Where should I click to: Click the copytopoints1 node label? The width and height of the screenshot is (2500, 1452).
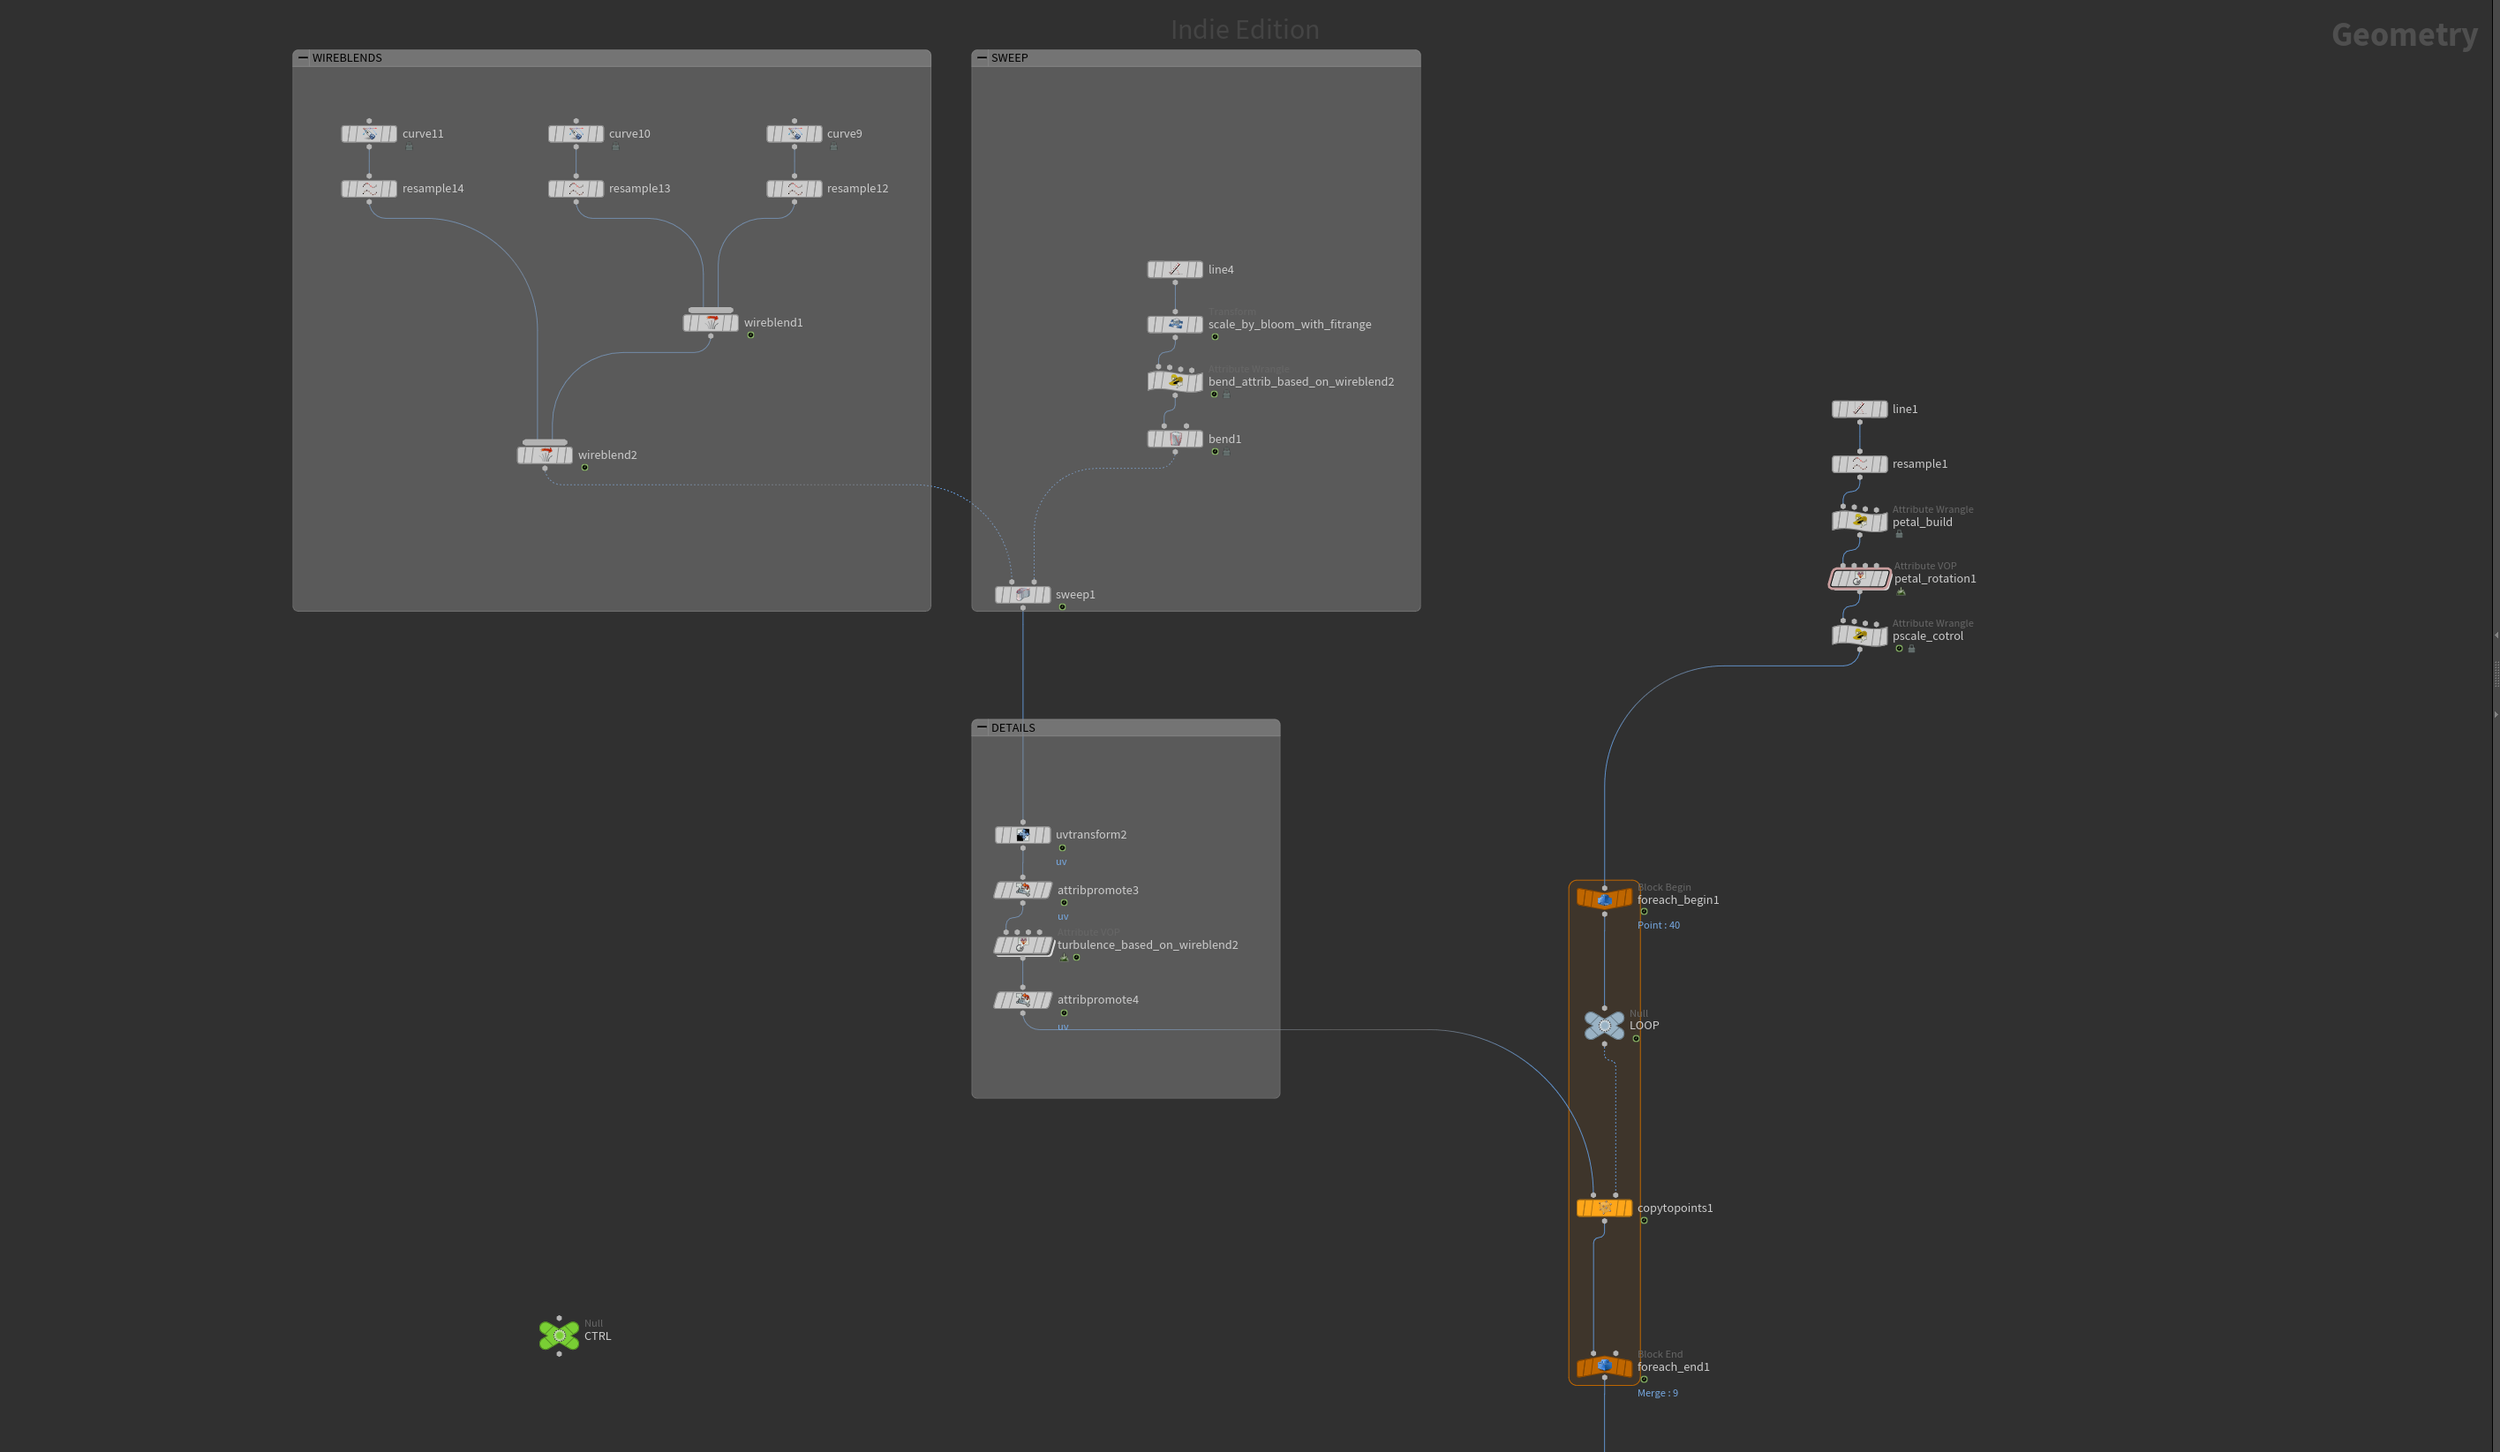[1675, 1208]
